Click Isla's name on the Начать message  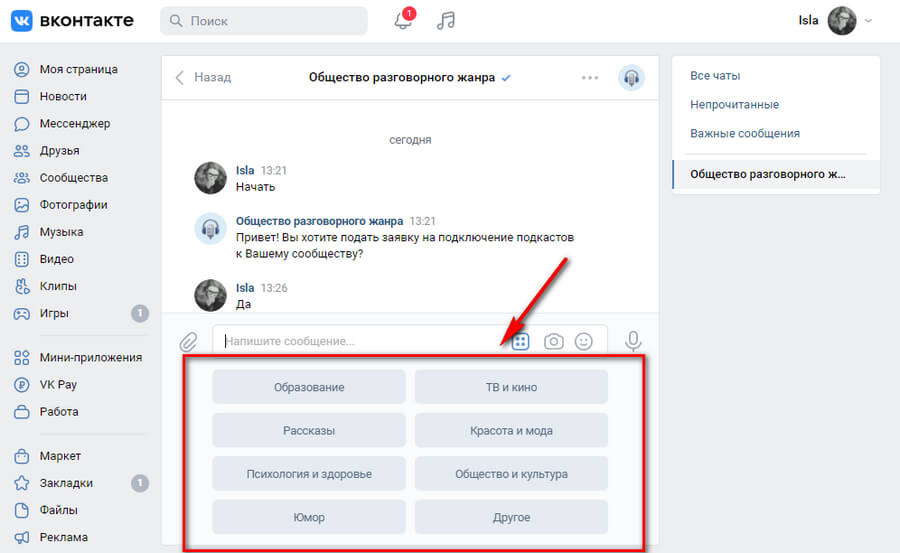pyautogui.click(x=245, y=171)
